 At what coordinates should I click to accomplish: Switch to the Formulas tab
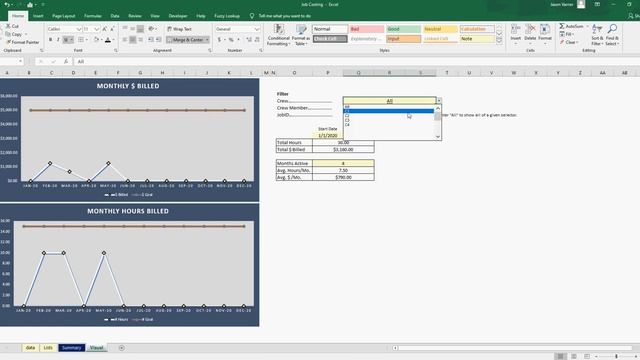pyautogui.click(x=93, y=16)
